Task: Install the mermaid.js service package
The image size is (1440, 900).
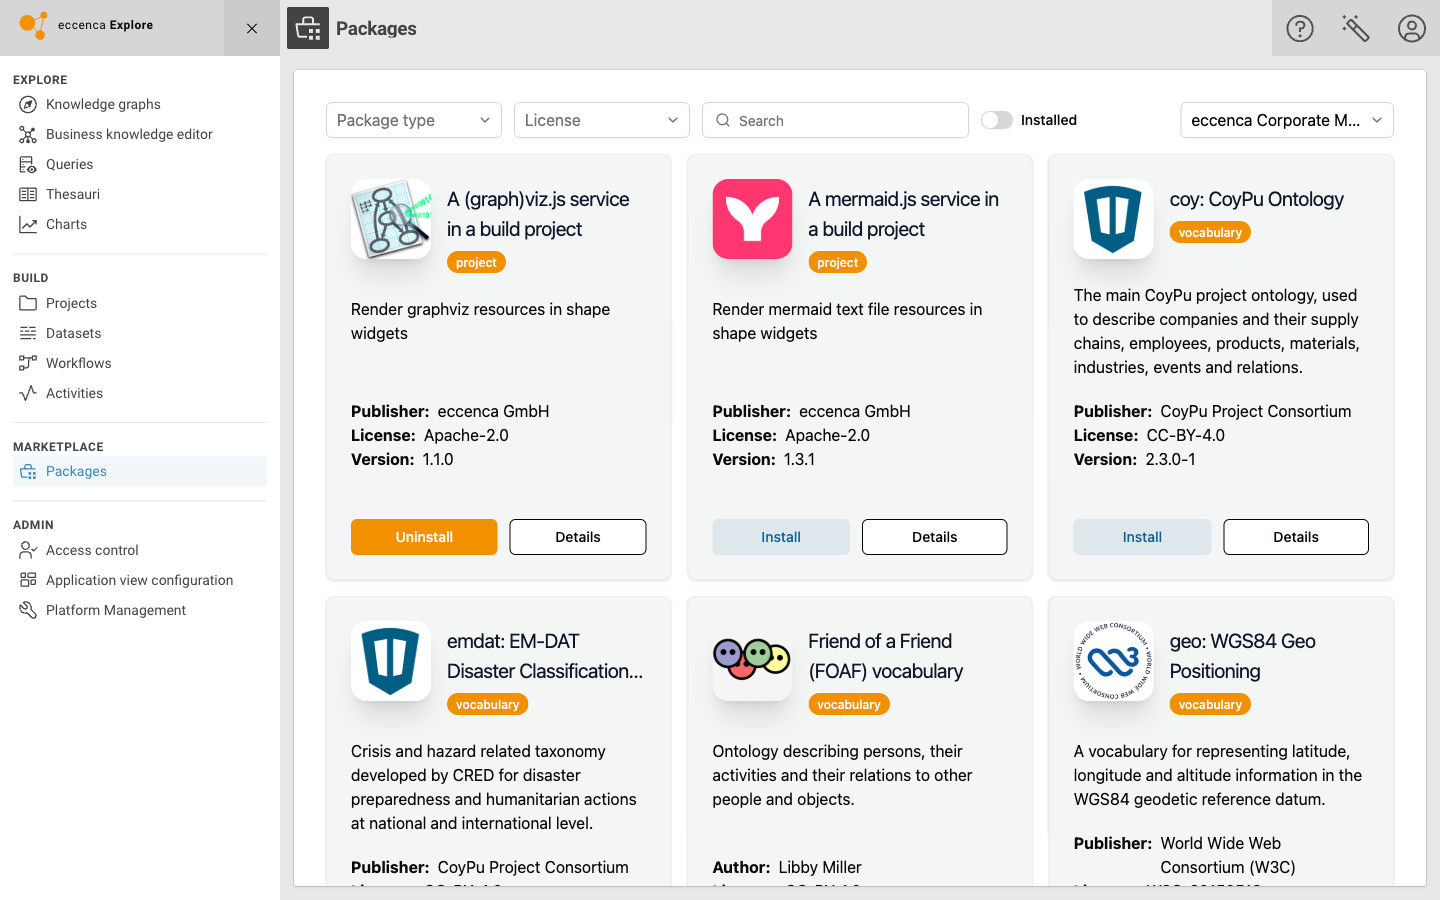Action: coord(781,537)
